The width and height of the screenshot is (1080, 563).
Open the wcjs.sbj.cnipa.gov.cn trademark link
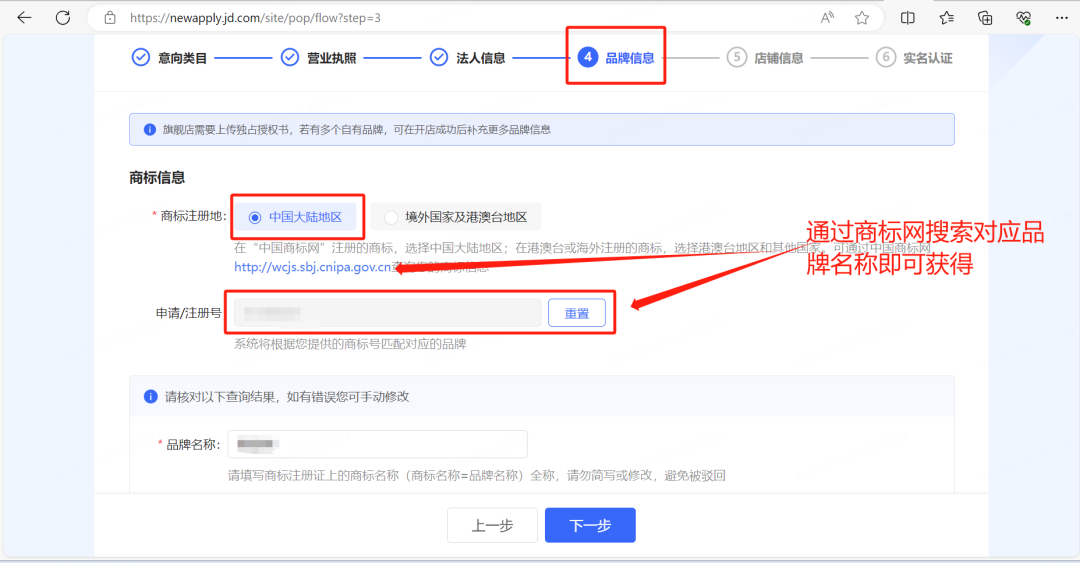click(x=313, y=267)
